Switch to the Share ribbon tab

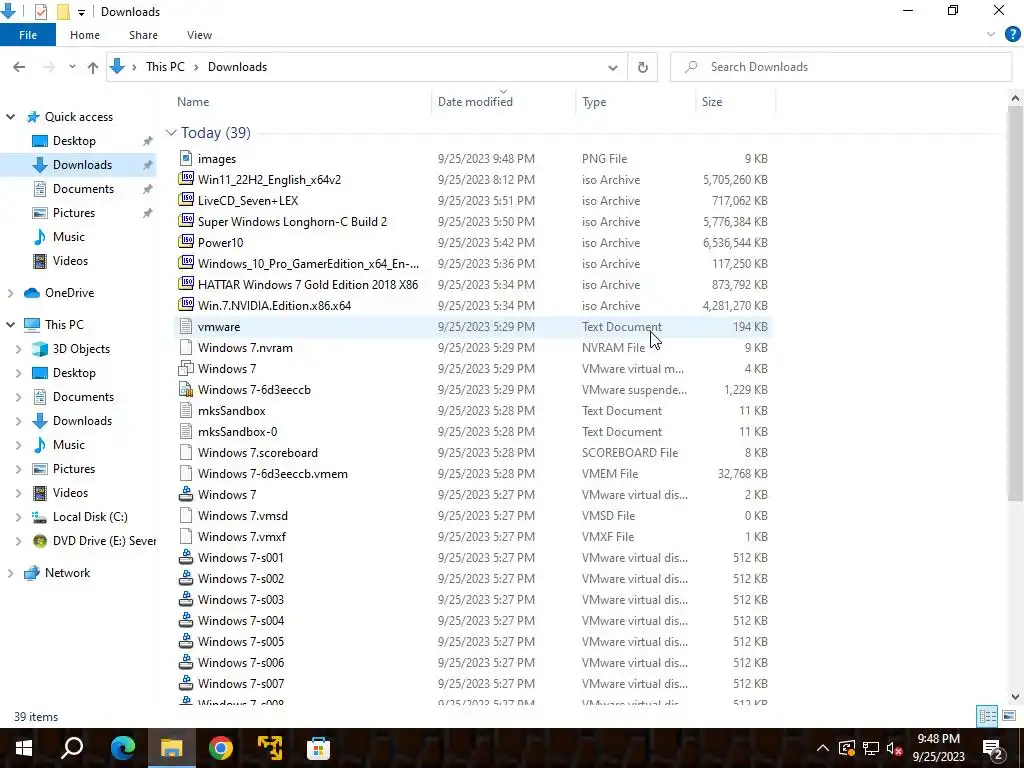pyautogui.click(x=143, y=35)
